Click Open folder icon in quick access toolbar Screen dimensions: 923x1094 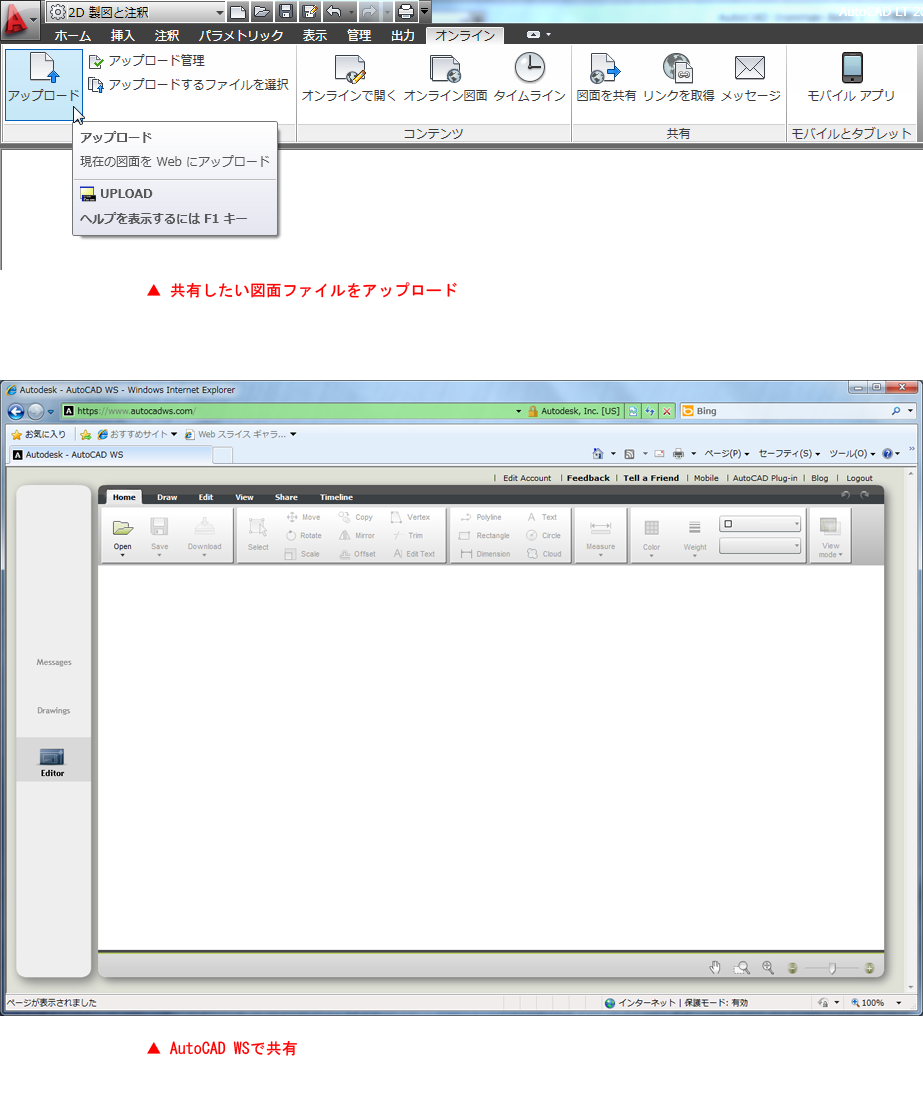point(262,11)
